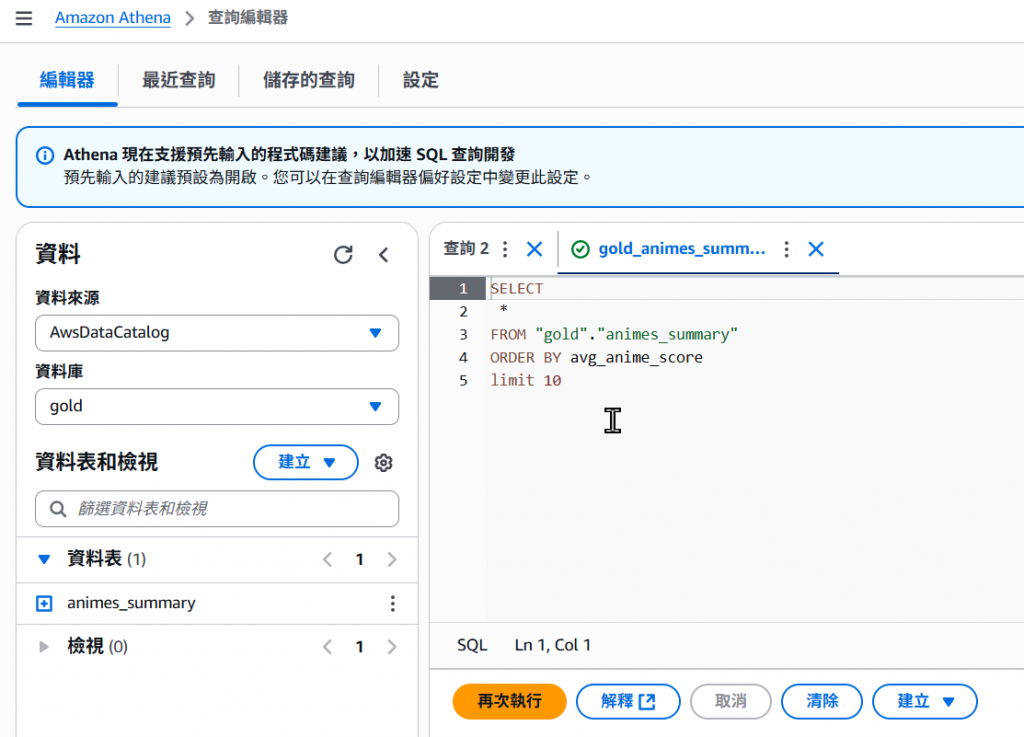Click the 查詢編輯器 breadcrumb text
This screenshot has height=737, width=1024.
point(248,18)
